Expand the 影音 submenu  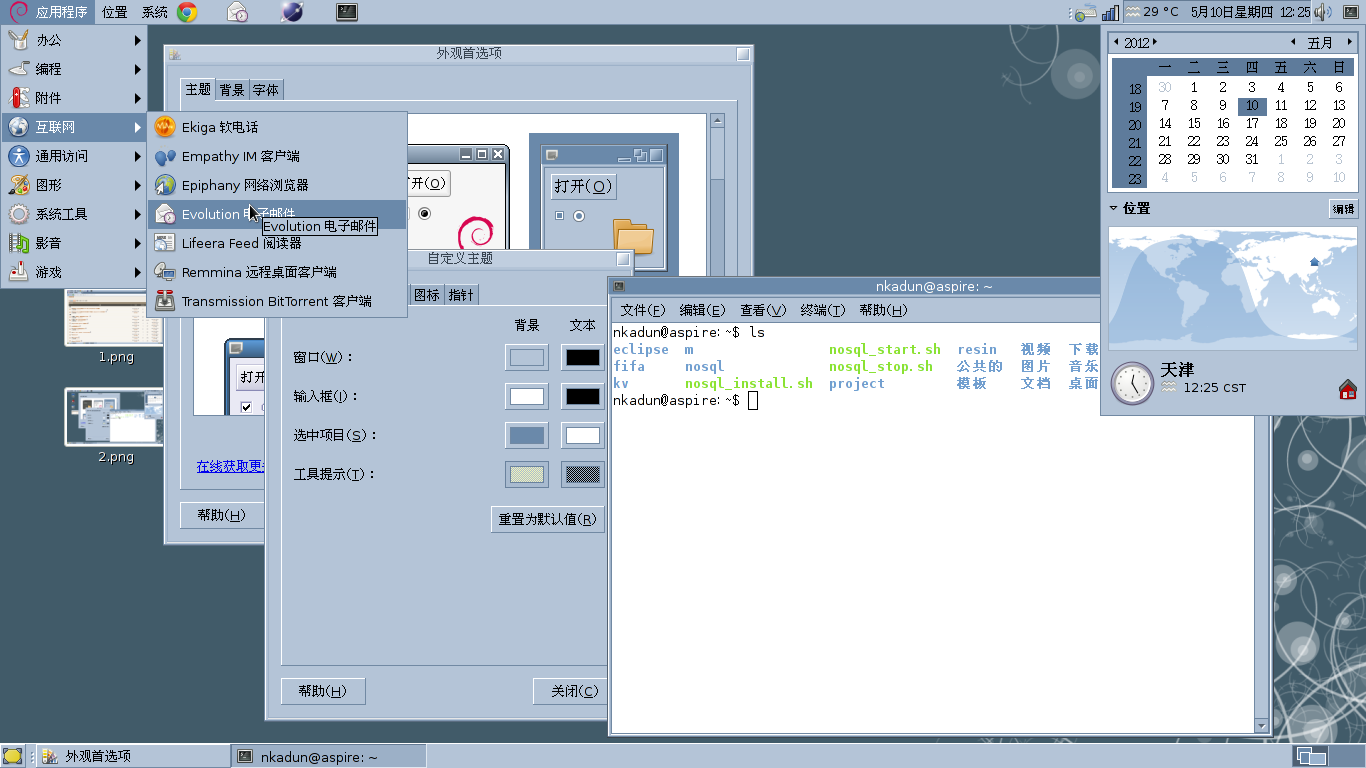tap(74, 243)
